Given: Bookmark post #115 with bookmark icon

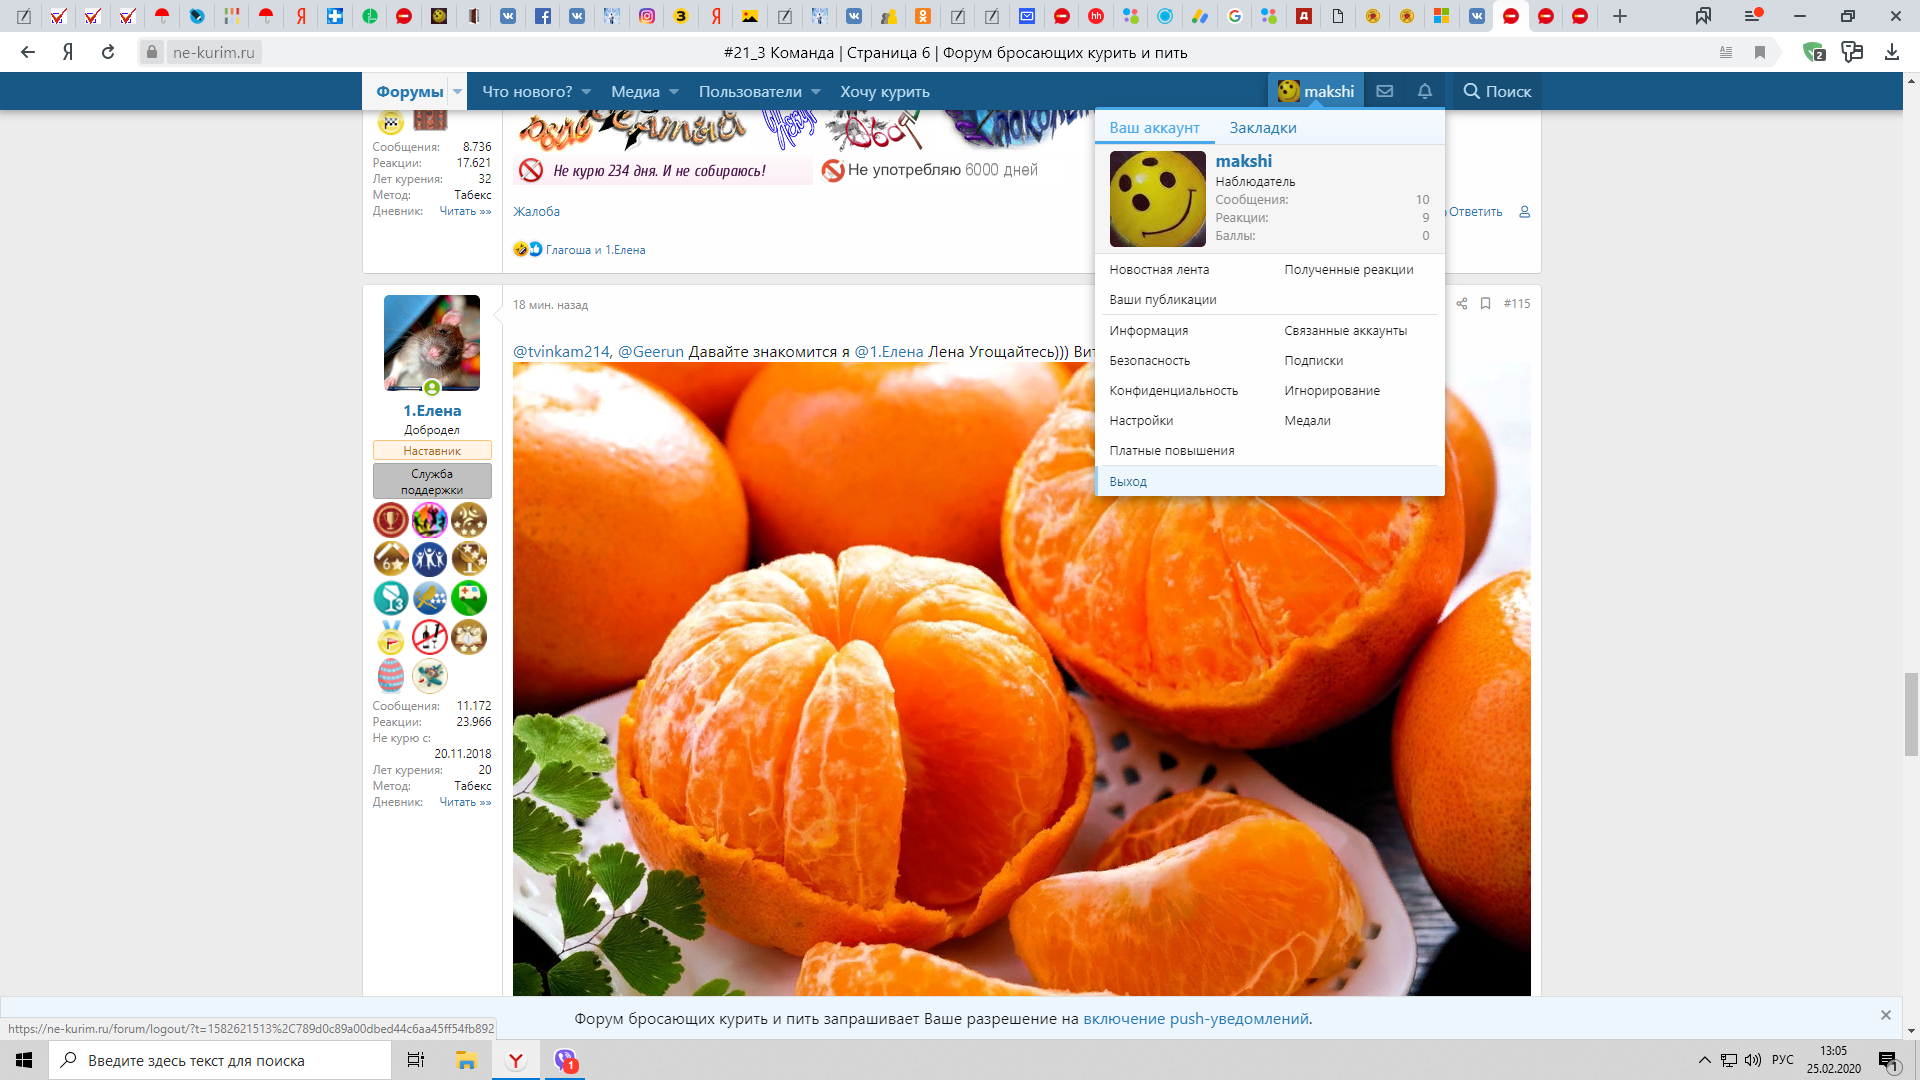Looking at the screenshot, I should tap(1486, 303).
